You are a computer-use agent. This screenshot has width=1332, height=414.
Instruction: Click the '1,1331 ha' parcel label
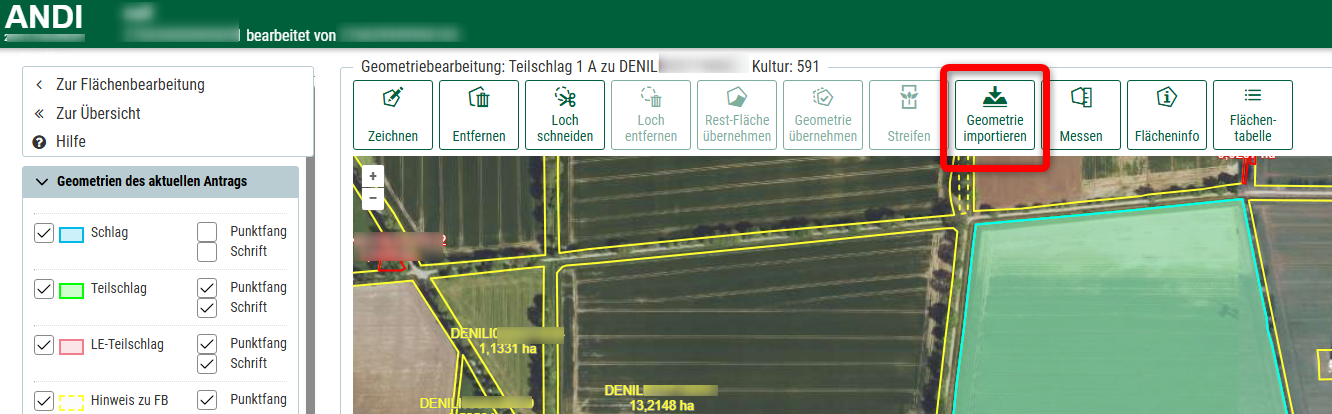pyautogui.click(x=508, y=349)
